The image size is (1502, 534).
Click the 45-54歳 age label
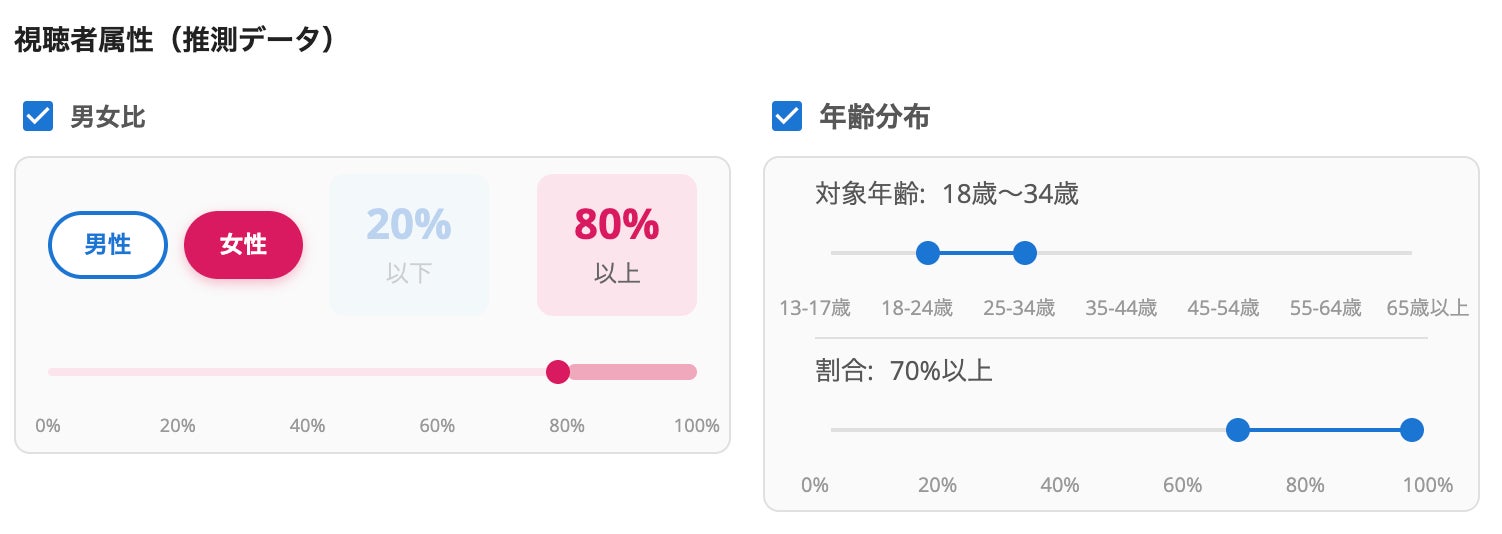(1223, 308)
